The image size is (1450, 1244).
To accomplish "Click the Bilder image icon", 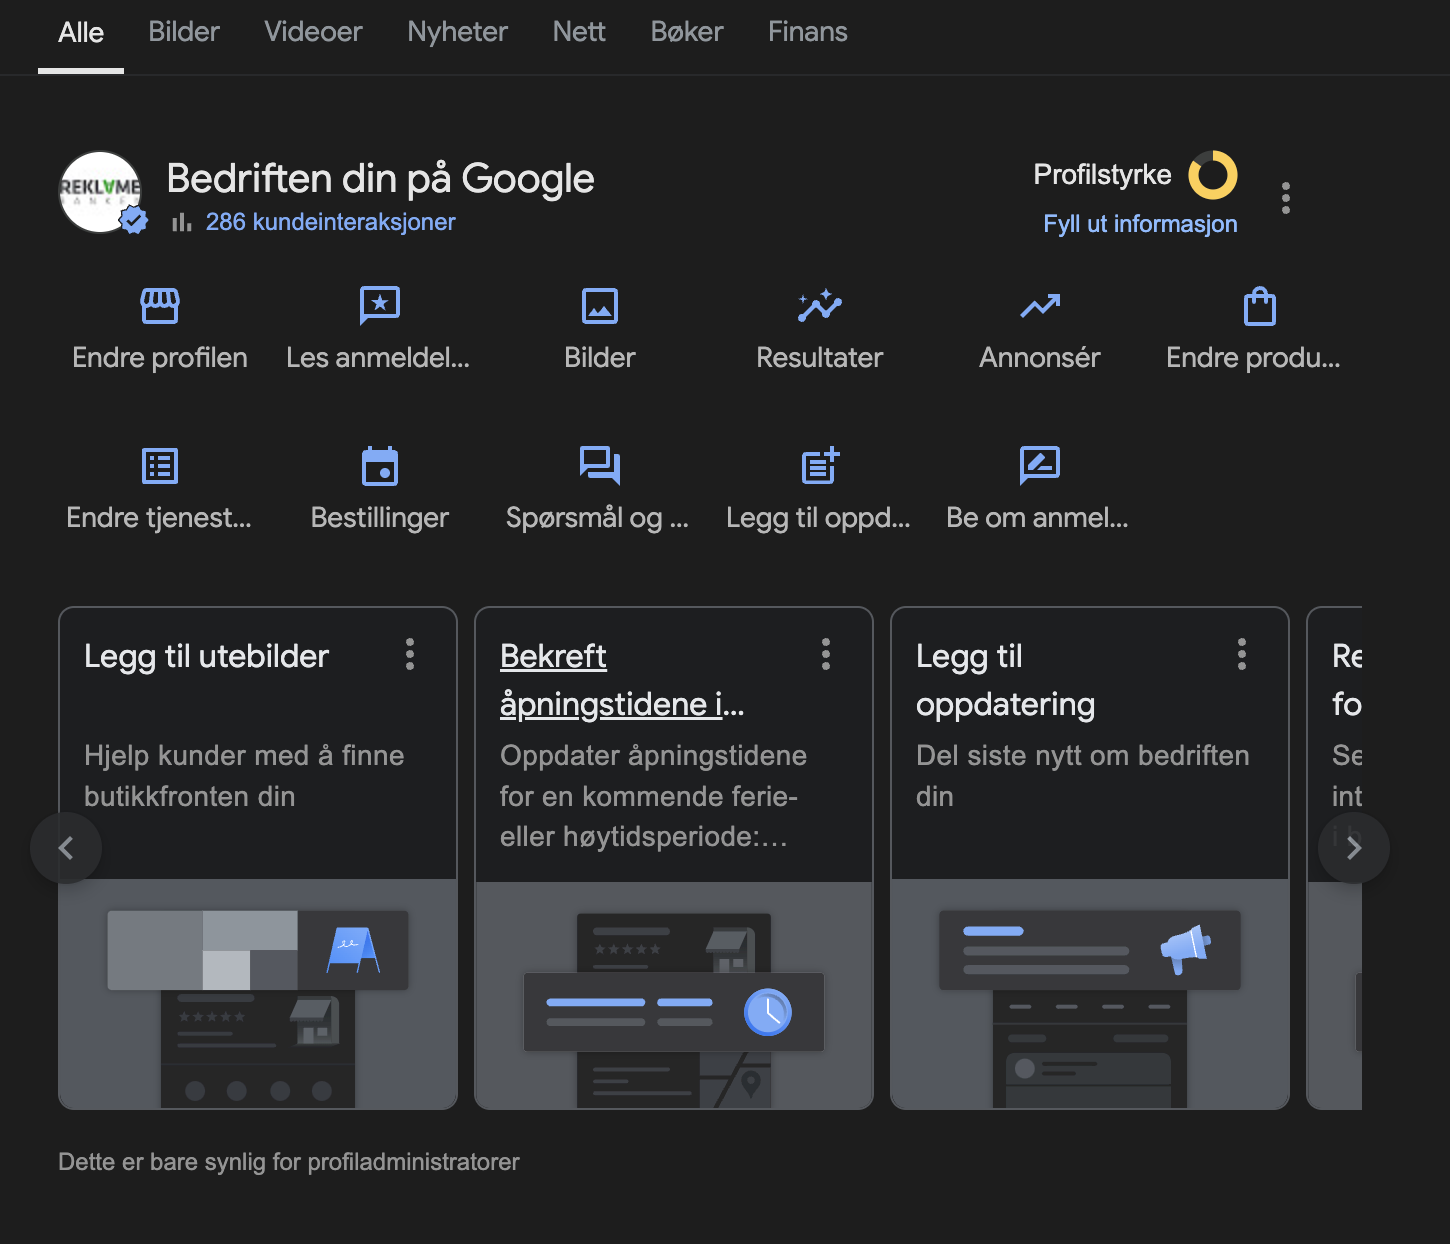I will [600, 306].
